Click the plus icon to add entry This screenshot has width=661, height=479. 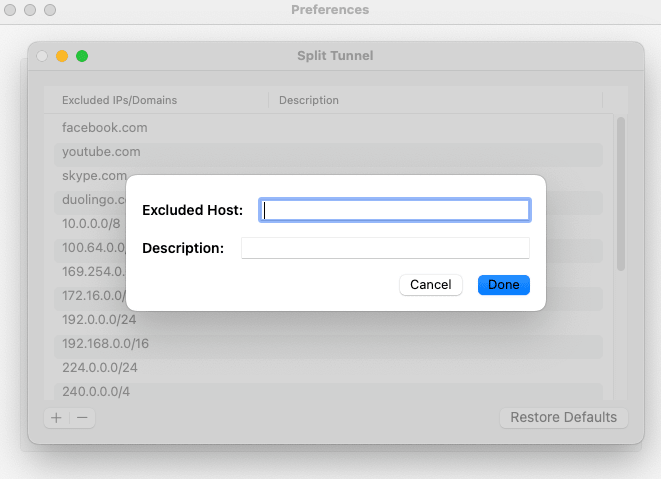pos(56,418)
